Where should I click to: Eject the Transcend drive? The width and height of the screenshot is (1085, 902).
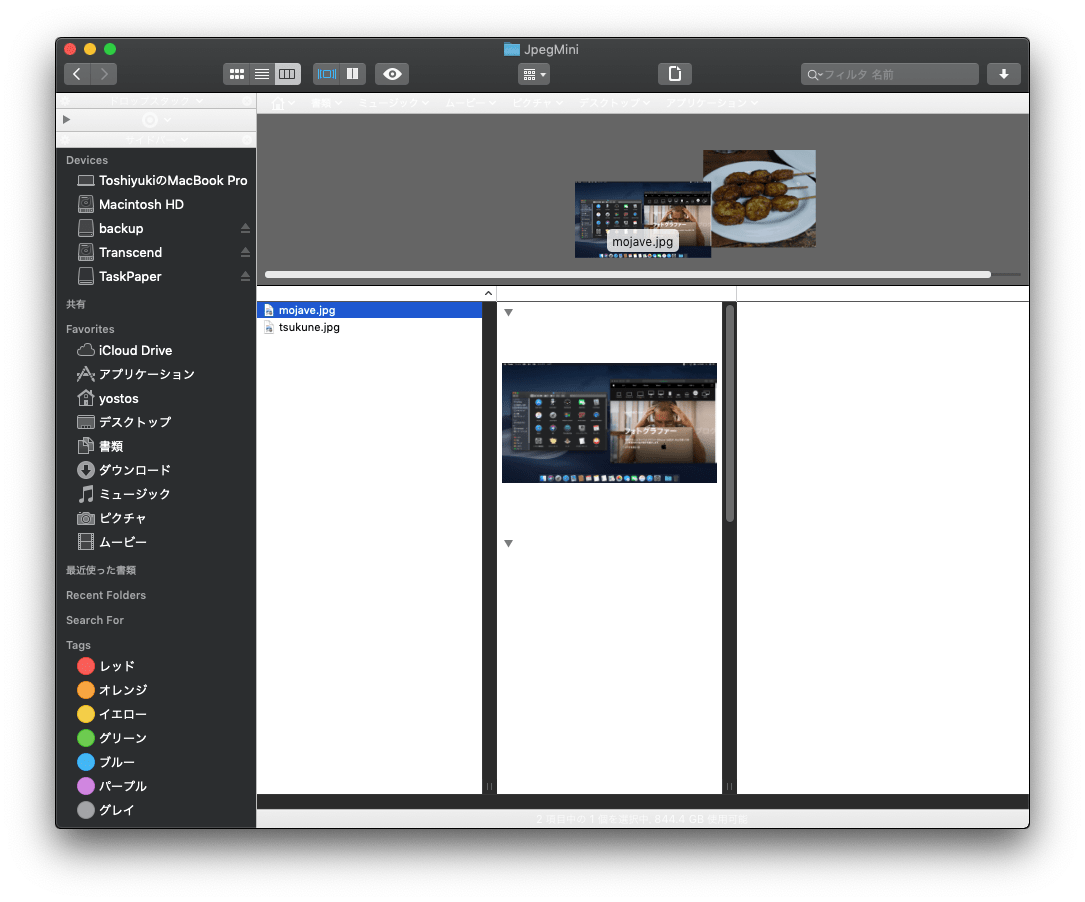(x=245, y=253)
